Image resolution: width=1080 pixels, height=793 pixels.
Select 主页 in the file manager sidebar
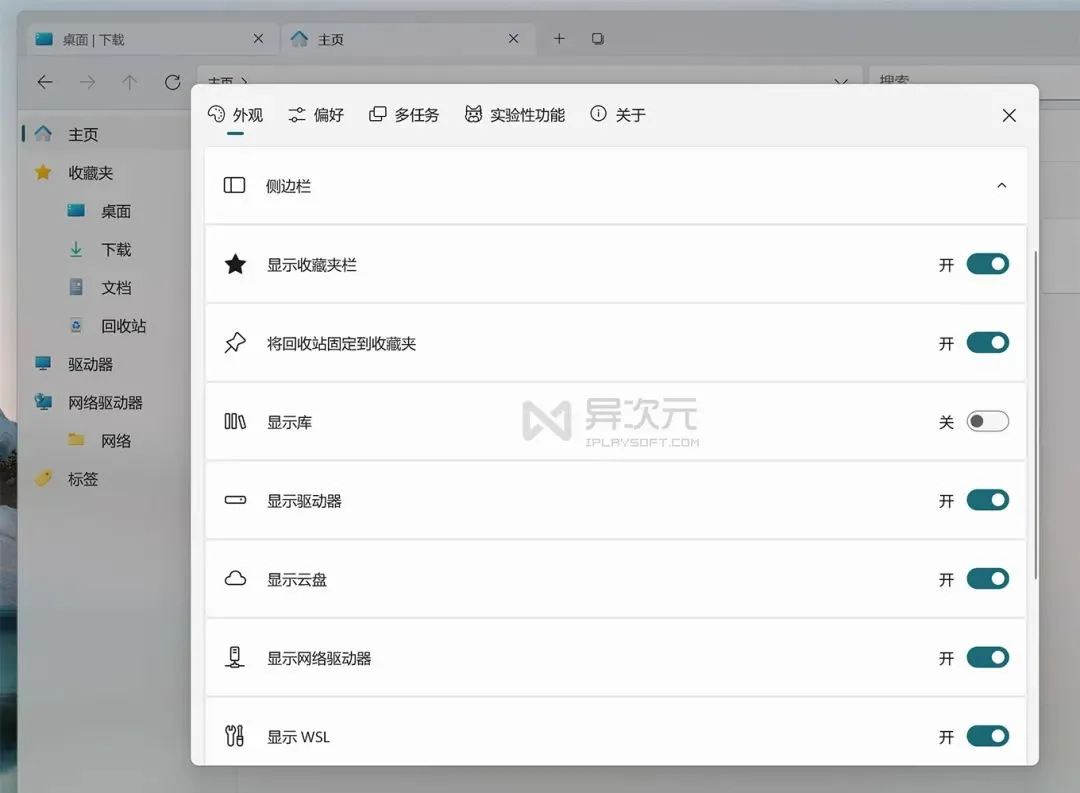(103, 134)
